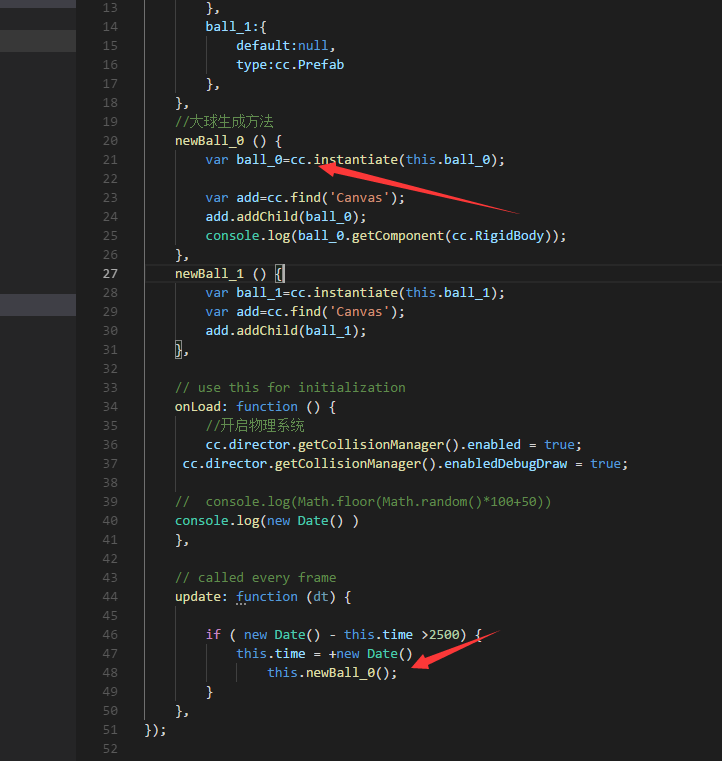
Task: Click "var add=cc.find('Canvas')" on line 23
Action: coord(301,198)
